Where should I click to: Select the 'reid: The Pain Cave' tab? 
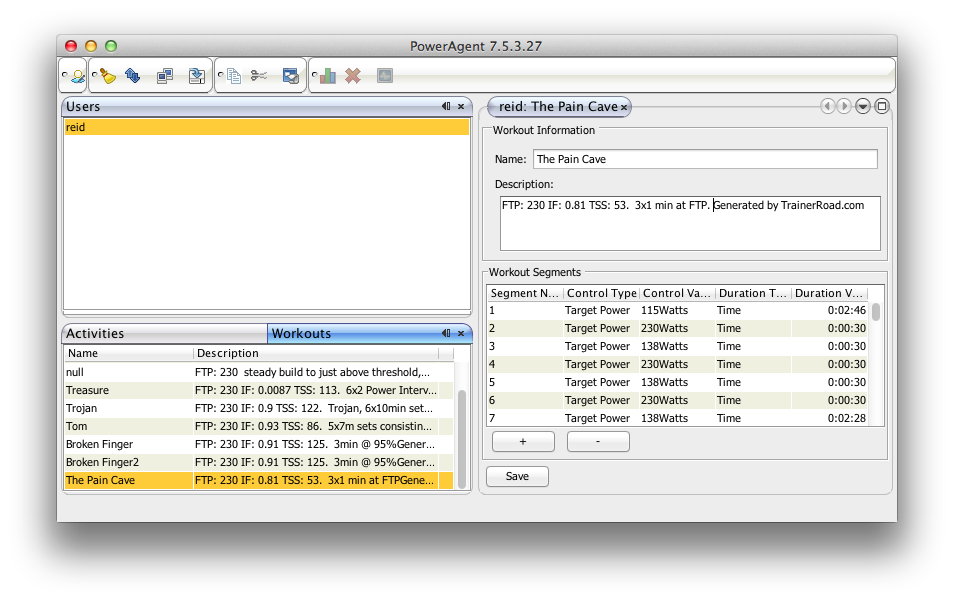[559, 107]
